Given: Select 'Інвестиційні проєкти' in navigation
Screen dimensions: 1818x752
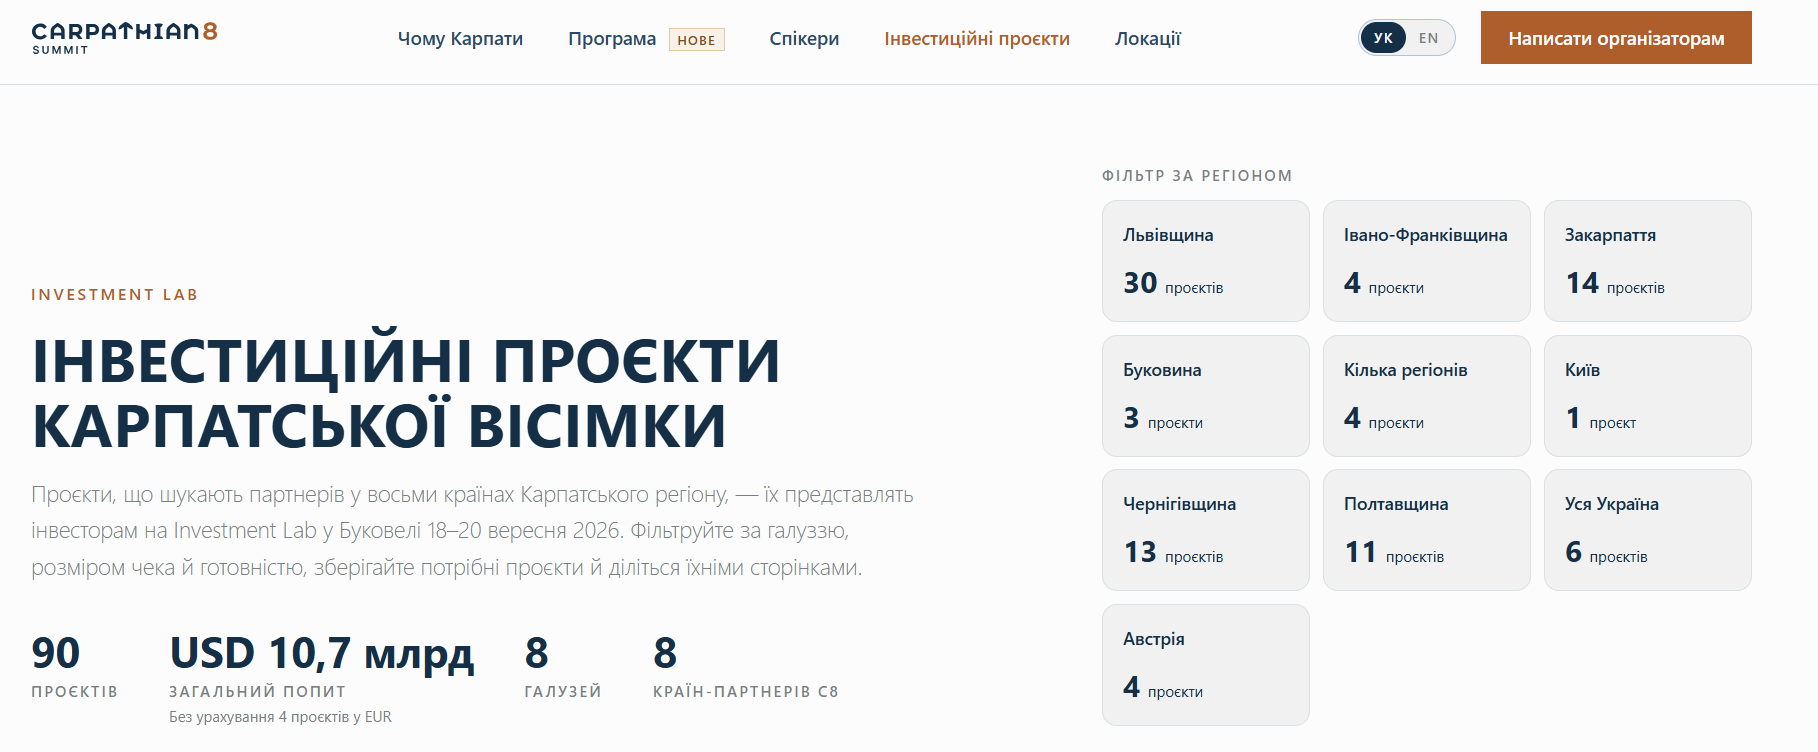Looking at the screenshot, I should click(977, 39).
